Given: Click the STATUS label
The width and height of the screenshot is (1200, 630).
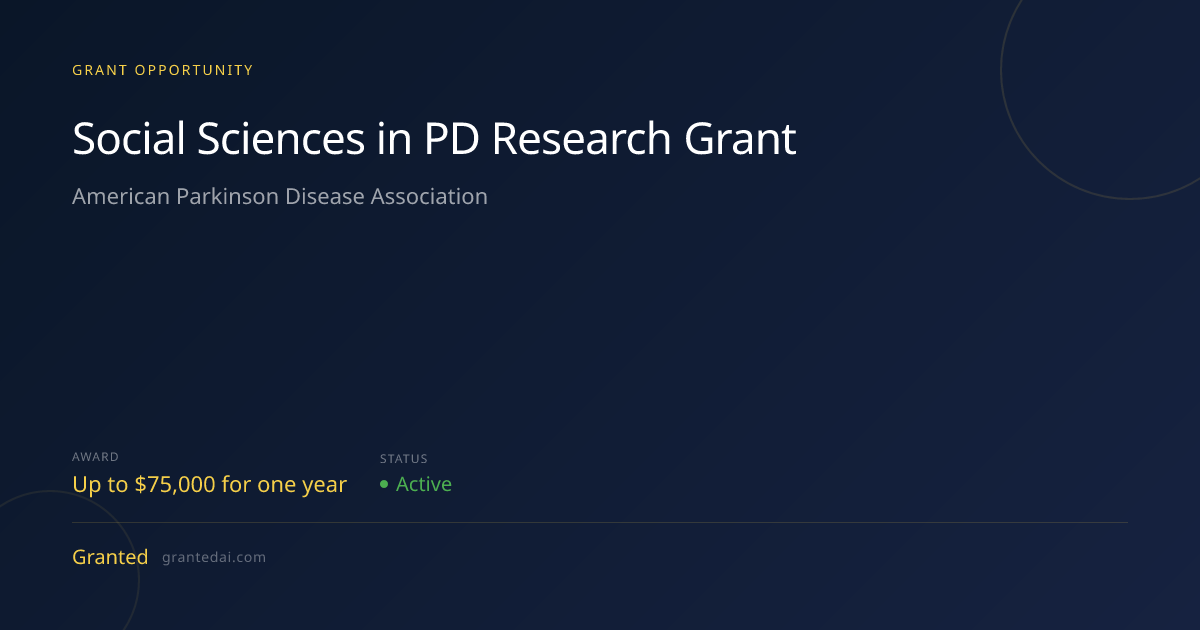Looking at the screenshot, I should [x=404, y=459].
